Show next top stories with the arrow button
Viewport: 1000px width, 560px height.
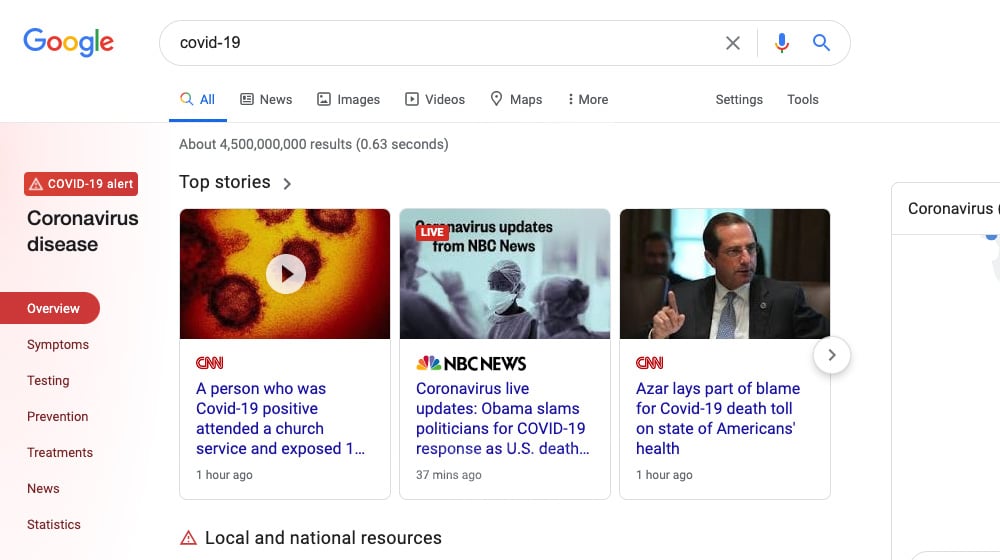click(x=832, y=355)
